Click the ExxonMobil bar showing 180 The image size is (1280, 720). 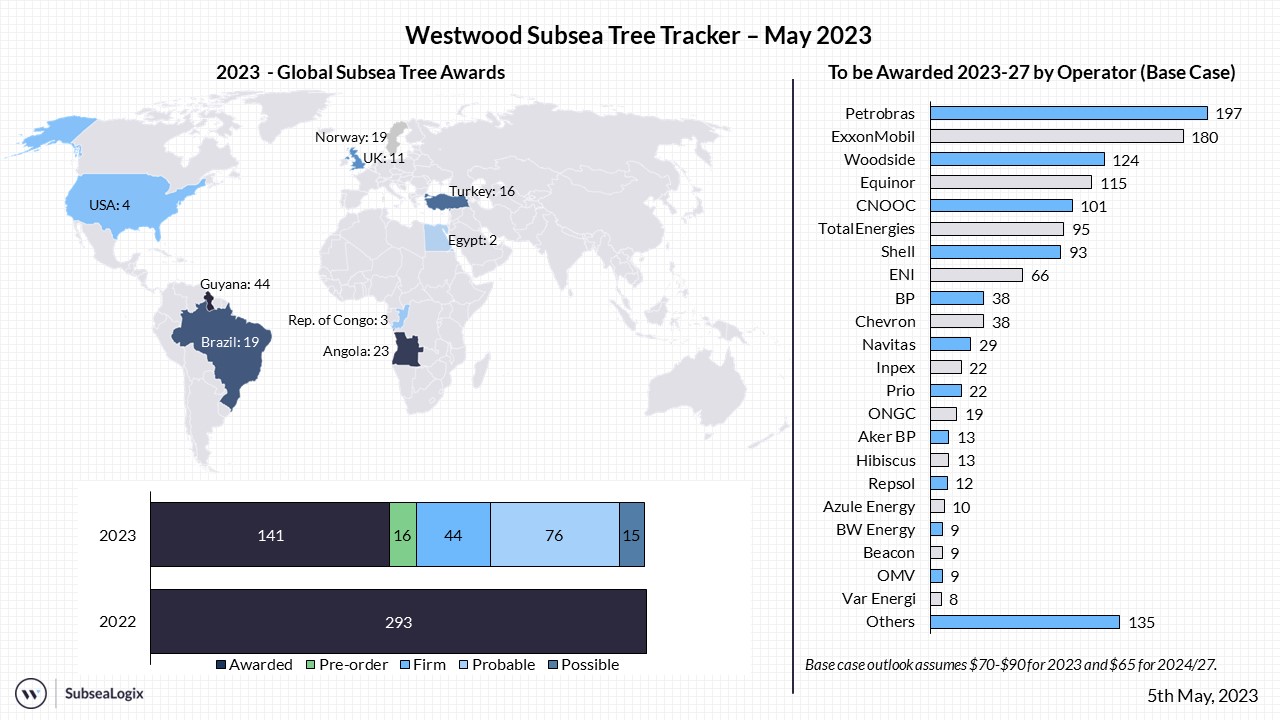click(1057, 136)
